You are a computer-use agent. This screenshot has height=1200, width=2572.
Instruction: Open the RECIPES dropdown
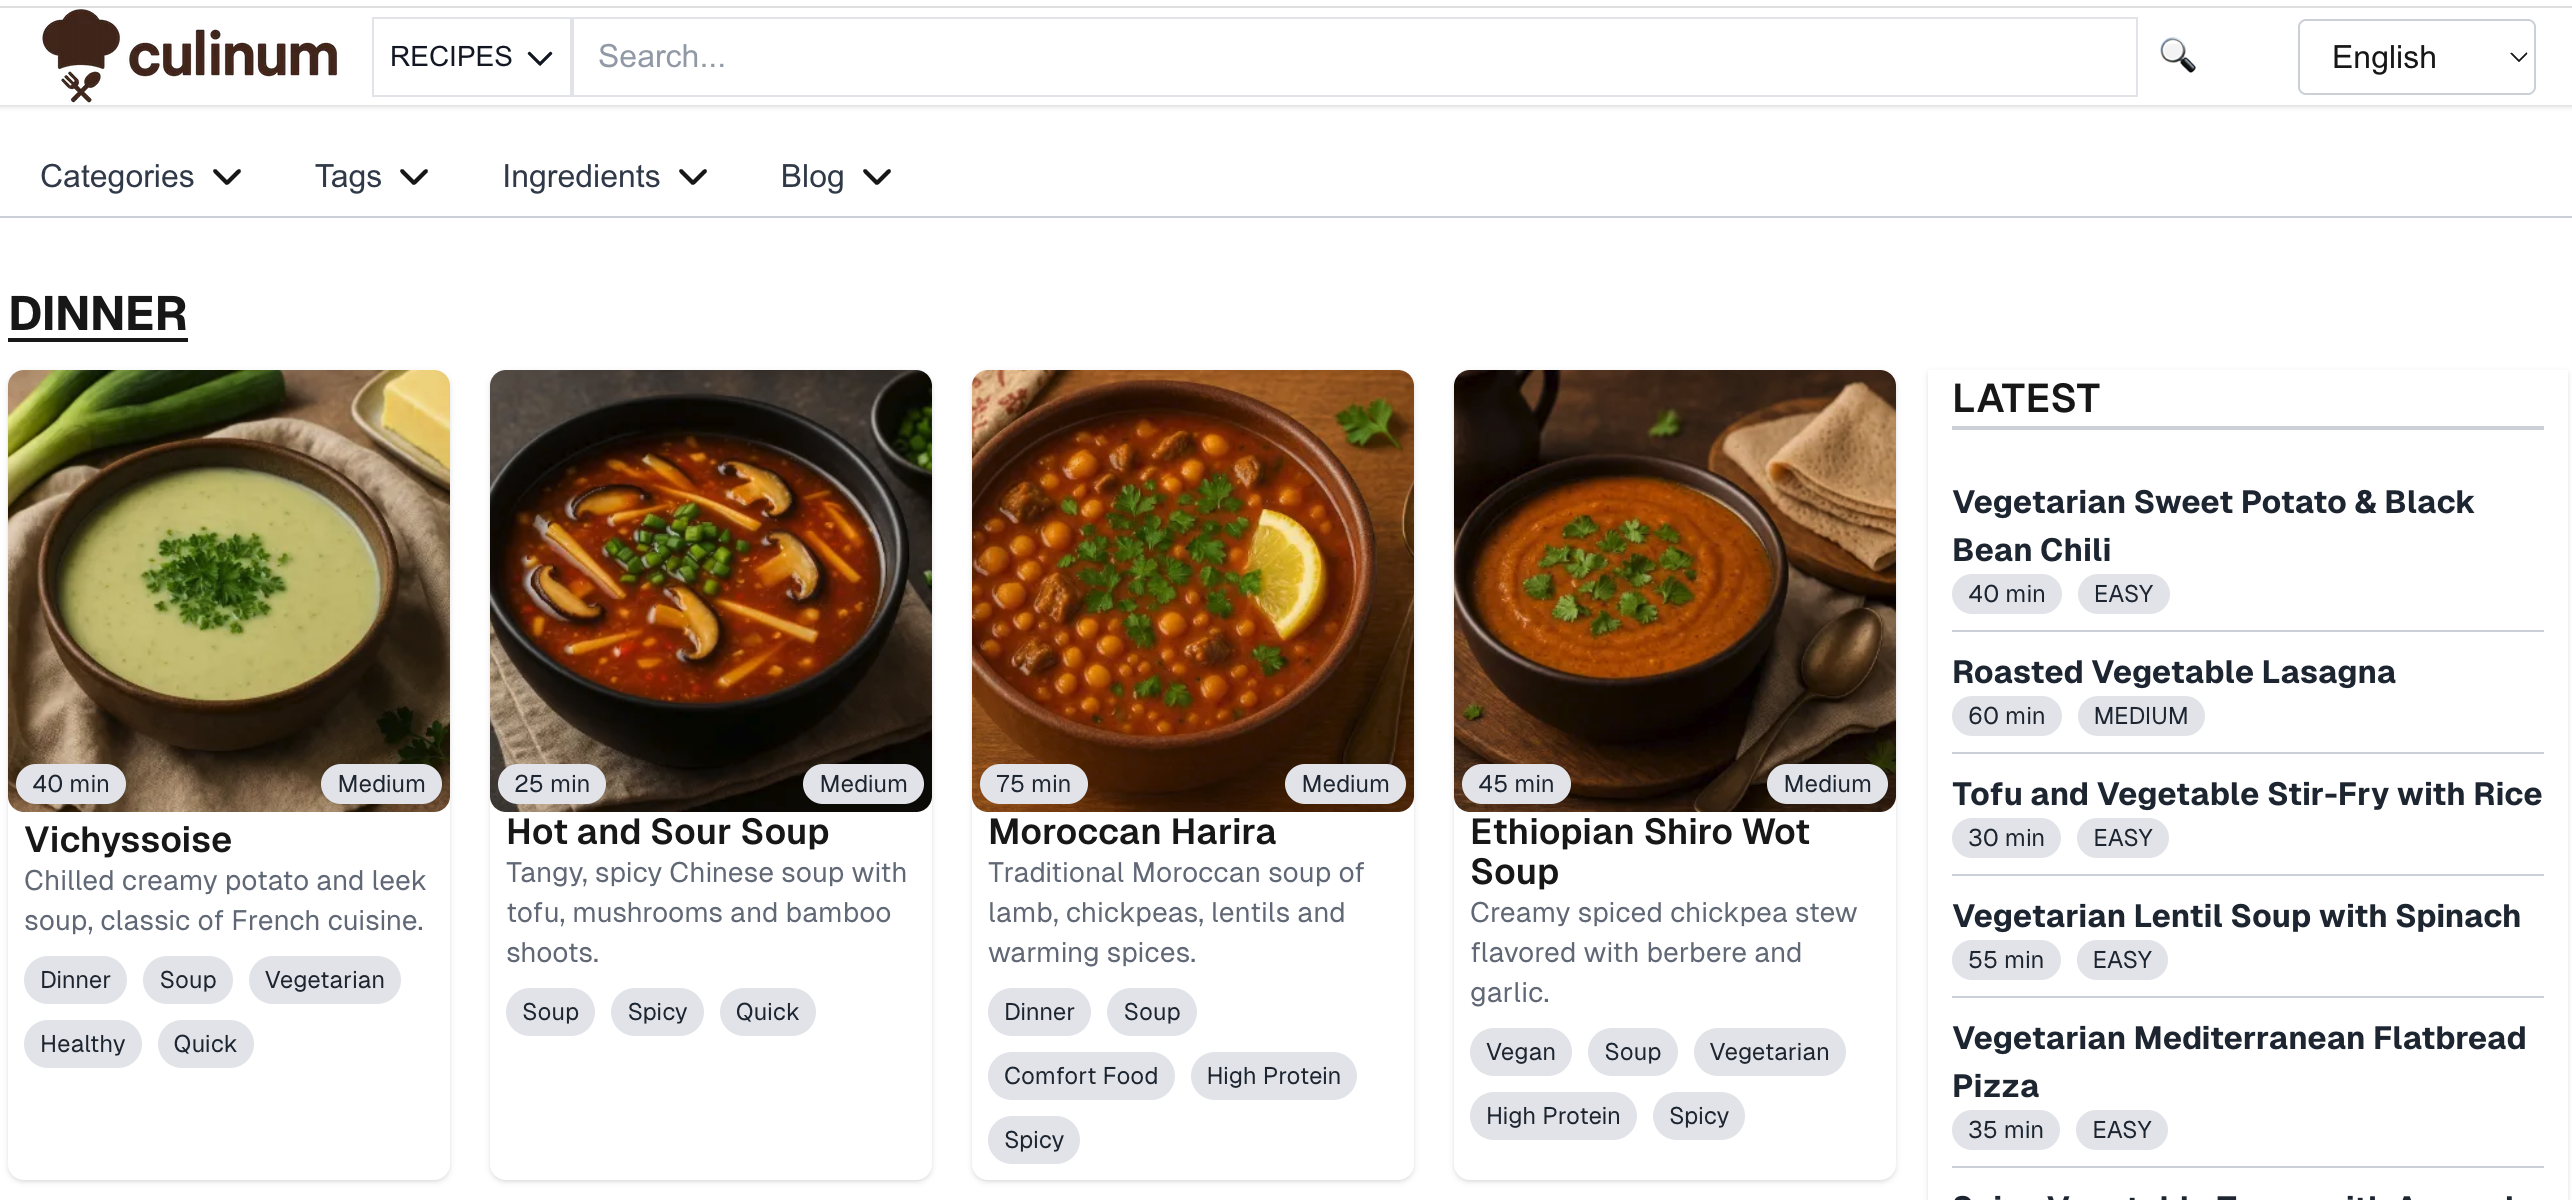470,56
